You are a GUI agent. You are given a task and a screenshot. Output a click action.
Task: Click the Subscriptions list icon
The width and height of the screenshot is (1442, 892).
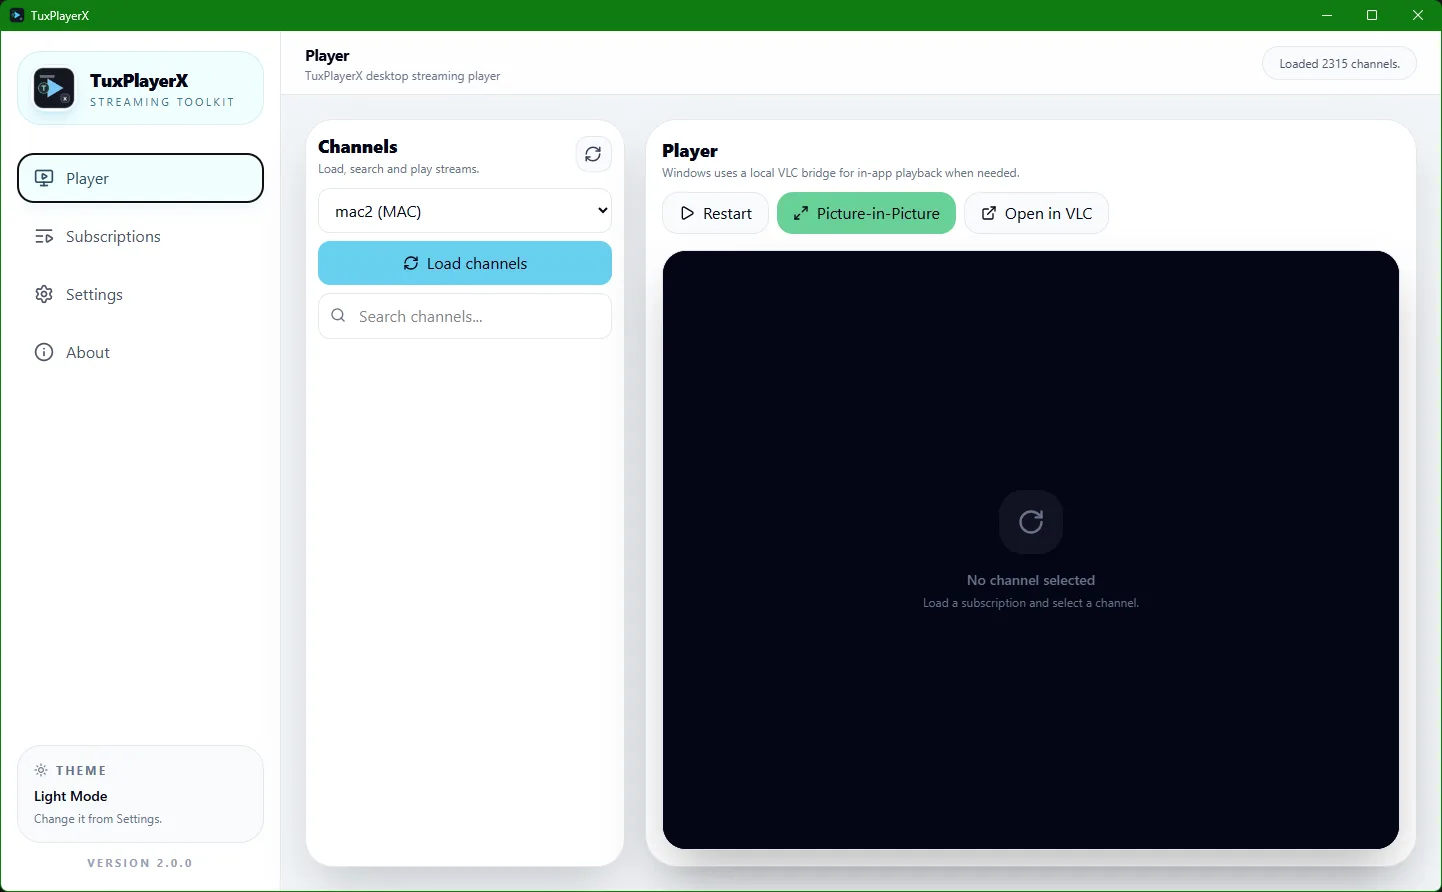(44, 237)
